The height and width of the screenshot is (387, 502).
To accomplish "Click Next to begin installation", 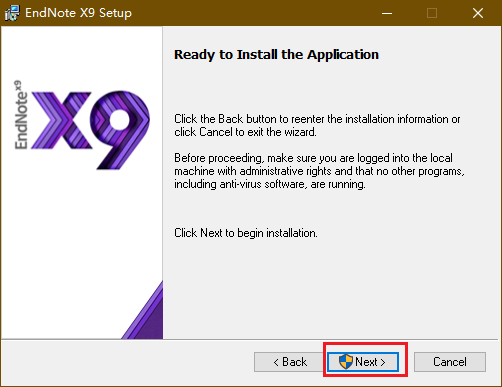I will [x=363, y=362].
